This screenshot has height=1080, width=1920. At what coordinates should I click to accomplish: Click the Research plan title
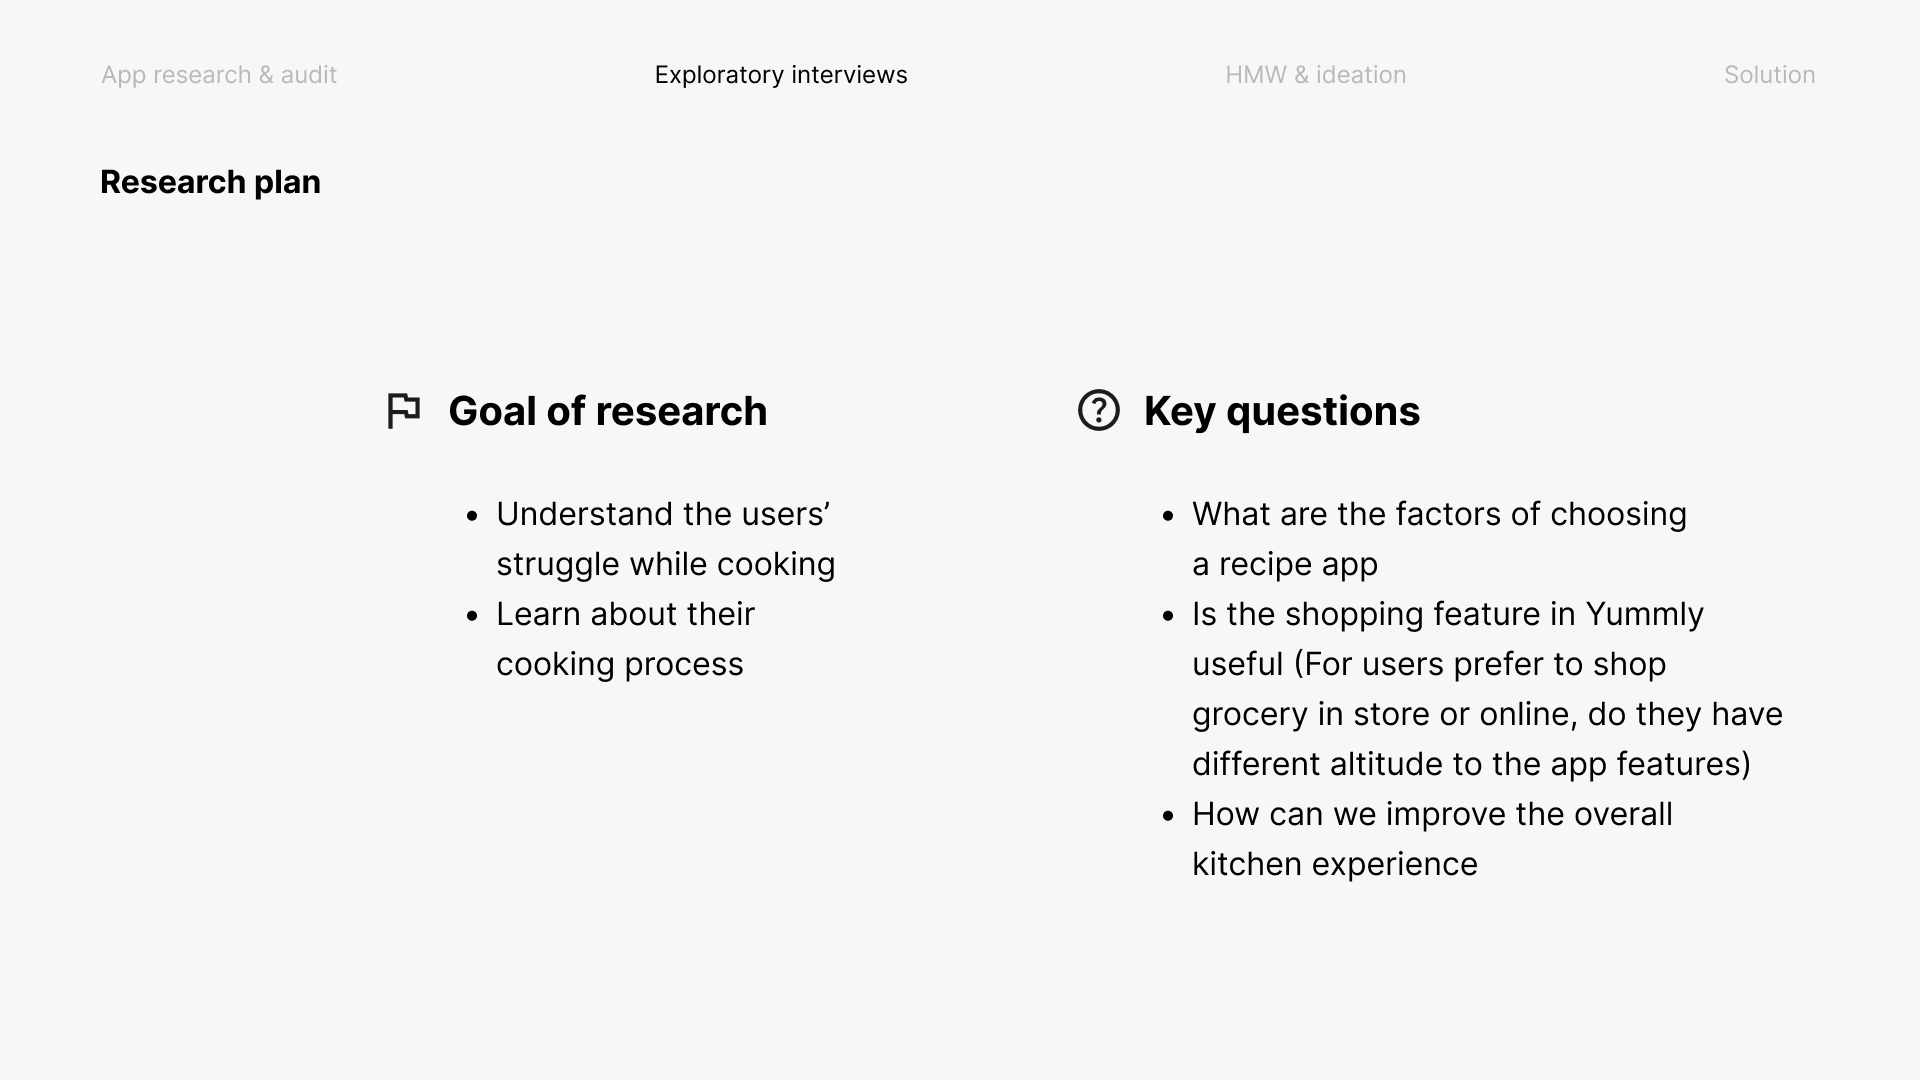point(210,182)
